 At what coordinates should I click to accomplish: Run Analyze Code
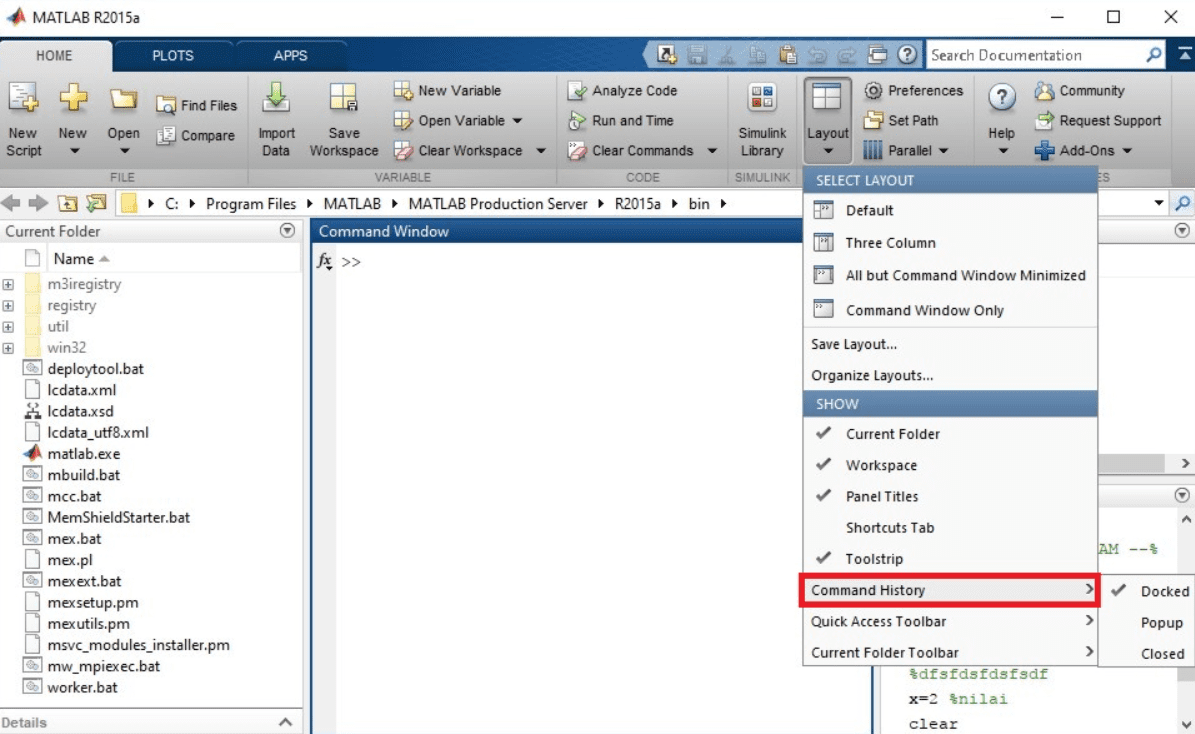point(623,91)
